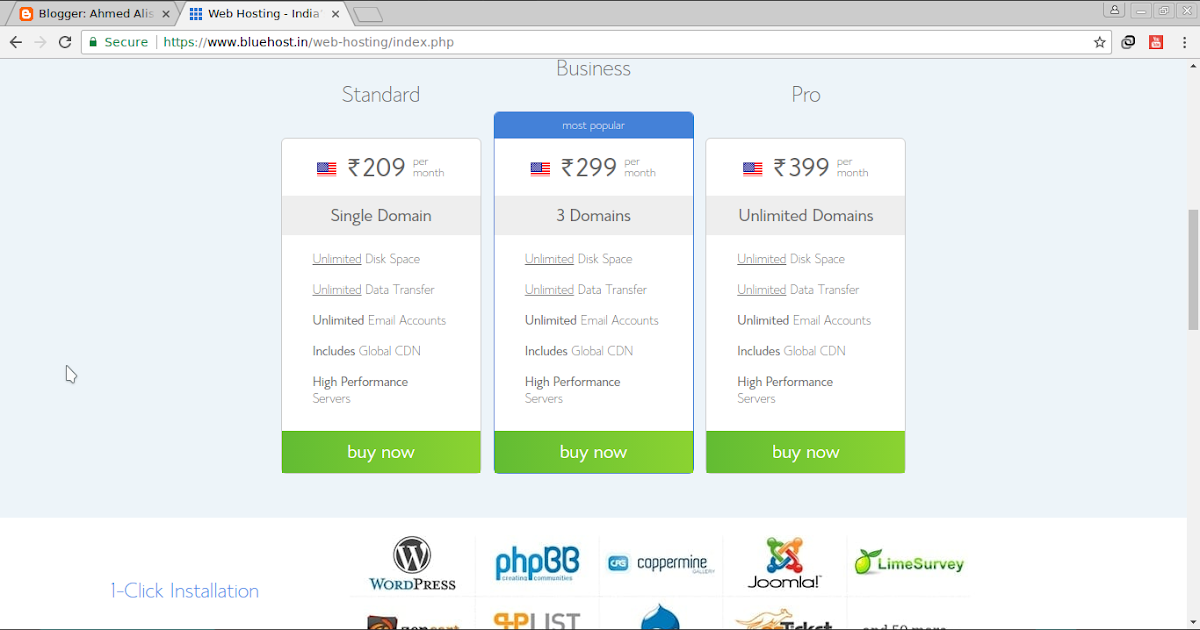Click the page vertical scrollbar thumb
The width and height of the screenshot is (1200, 630).
pyautogui.click(x=1193, y=270)
